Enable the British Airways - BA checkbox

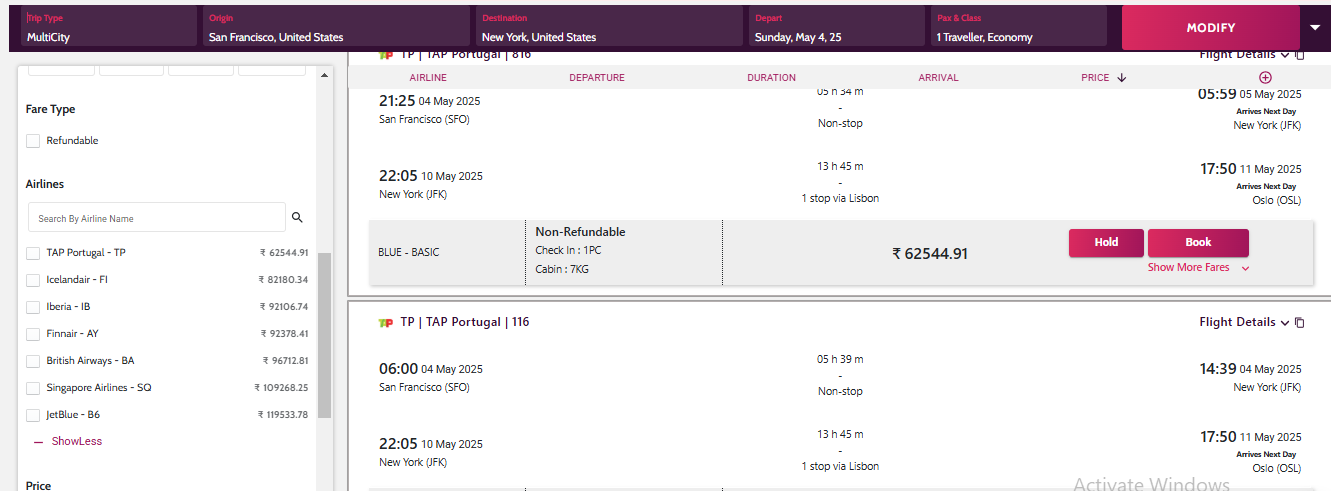pyautogui.click(x=33, y=361)
